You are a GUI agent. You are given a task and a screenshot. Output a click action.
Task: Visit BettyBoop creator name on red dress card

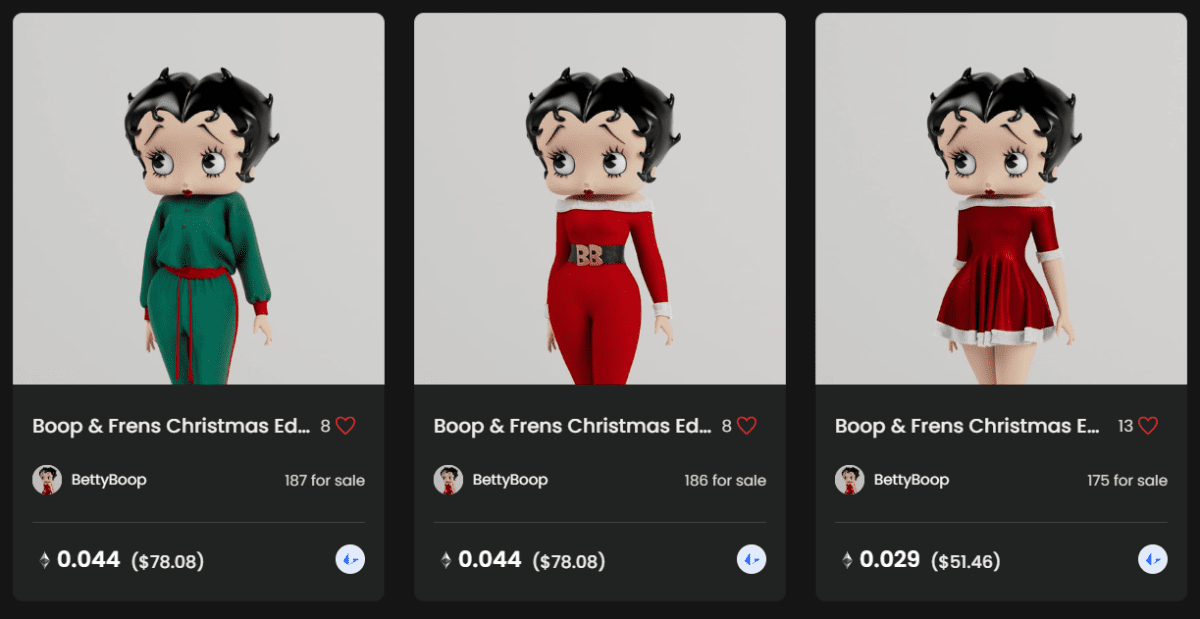[911, 480]
